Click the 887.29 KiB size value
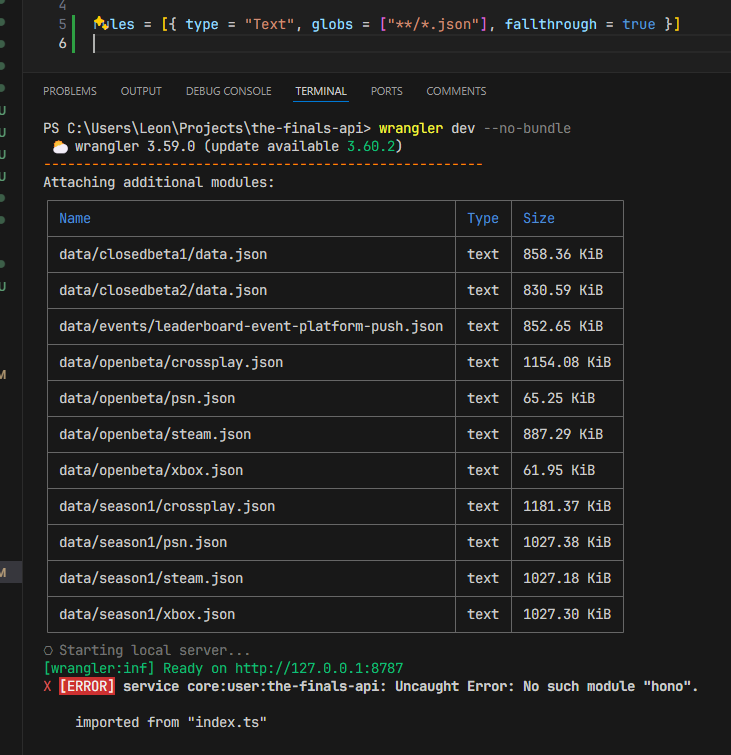The image size is (731, 755). tap(563, 434)
